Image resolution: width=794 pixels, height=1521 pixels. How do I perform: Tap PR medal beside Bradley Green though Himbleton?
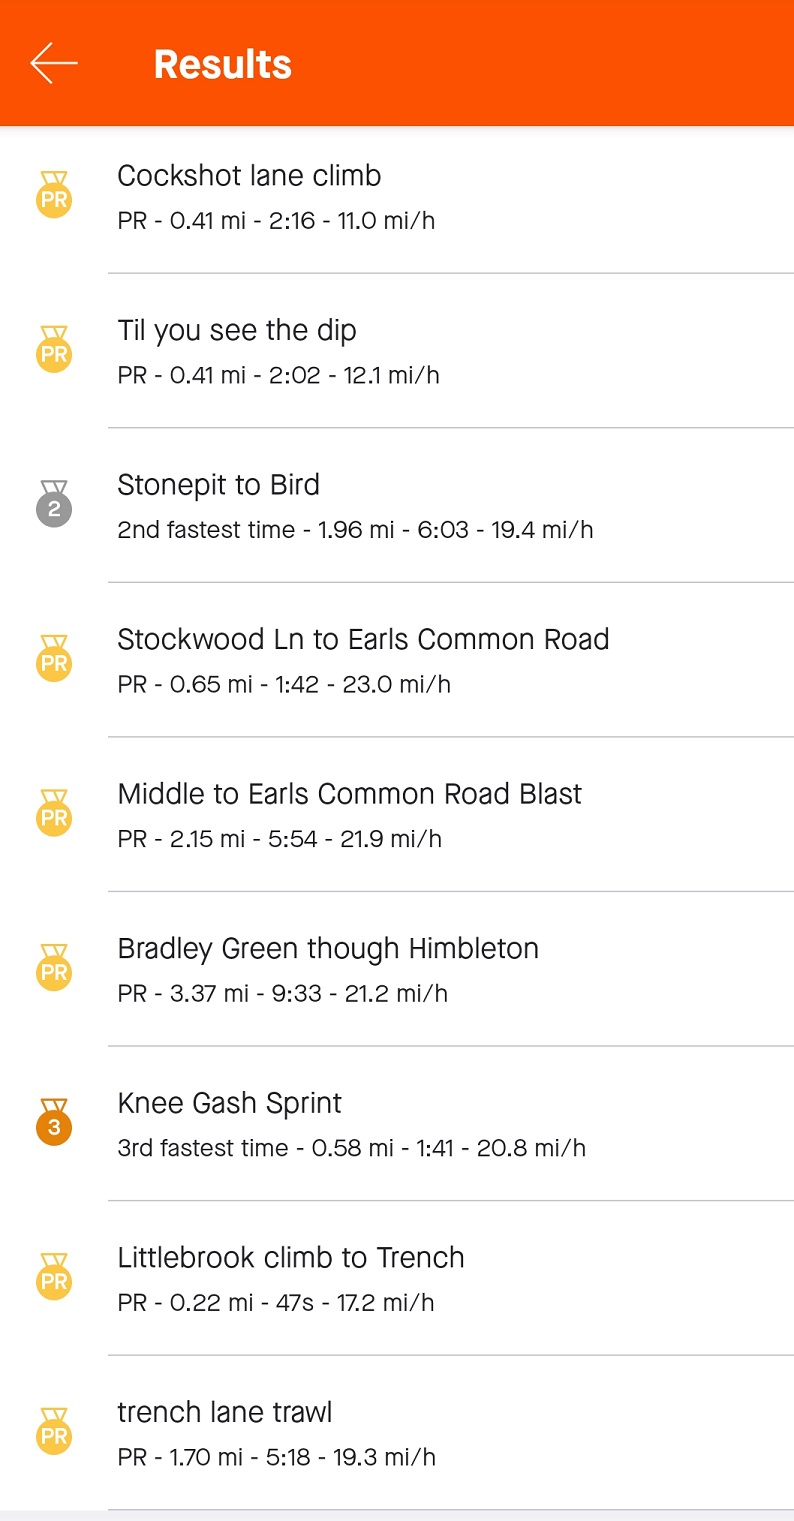tap(54, 968)
